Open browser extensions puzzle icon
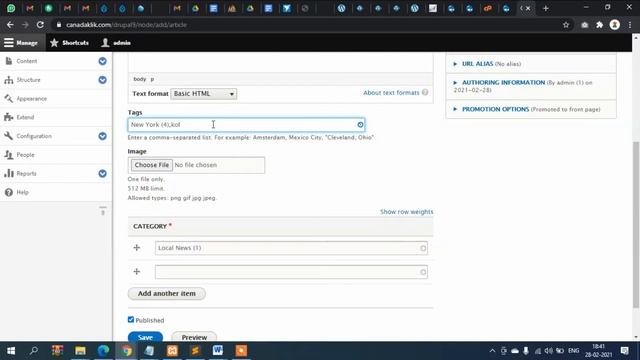The width and height of the screenshot is (640, 360). coord(600,25)
